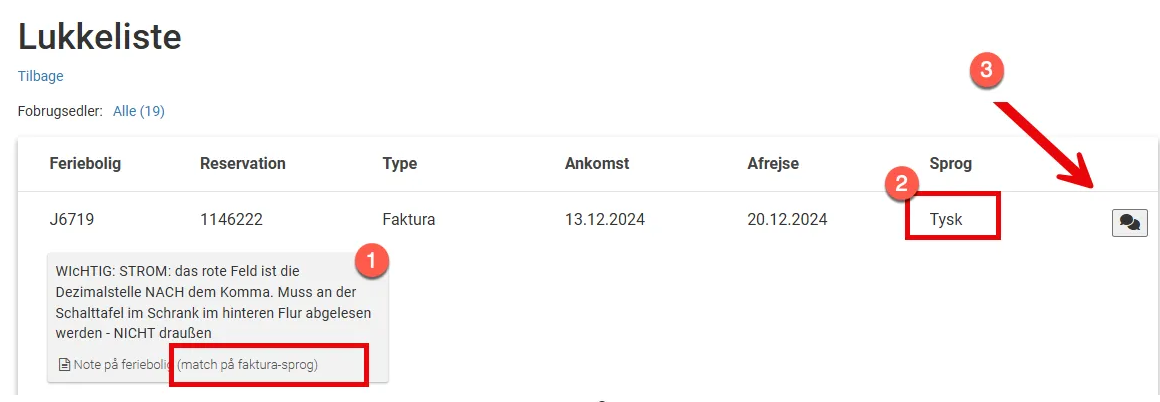Go back via the Tilbage link

click(41, 76)
